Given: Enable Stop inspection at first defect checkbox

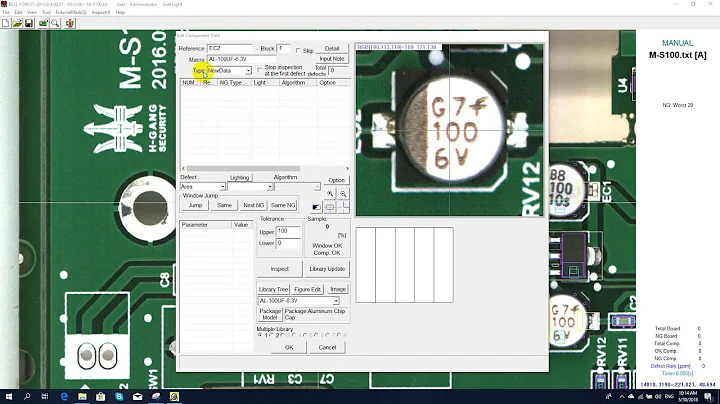Looking at the screenshot, I should point(259,70).
